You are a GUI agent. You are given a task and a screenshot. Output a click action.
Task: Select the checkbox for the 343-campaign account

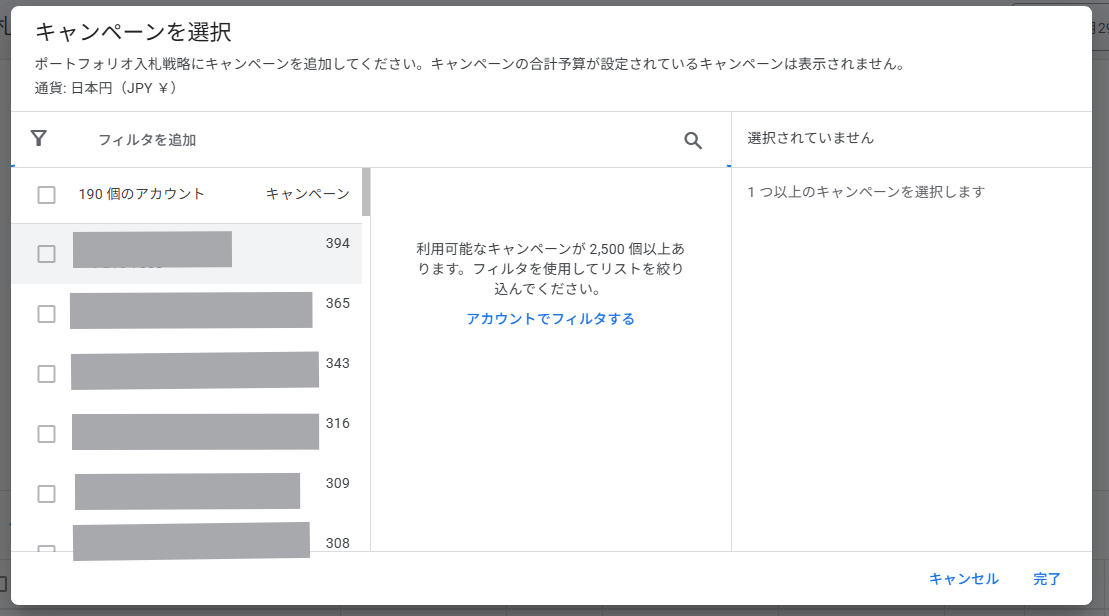[46, 374]
